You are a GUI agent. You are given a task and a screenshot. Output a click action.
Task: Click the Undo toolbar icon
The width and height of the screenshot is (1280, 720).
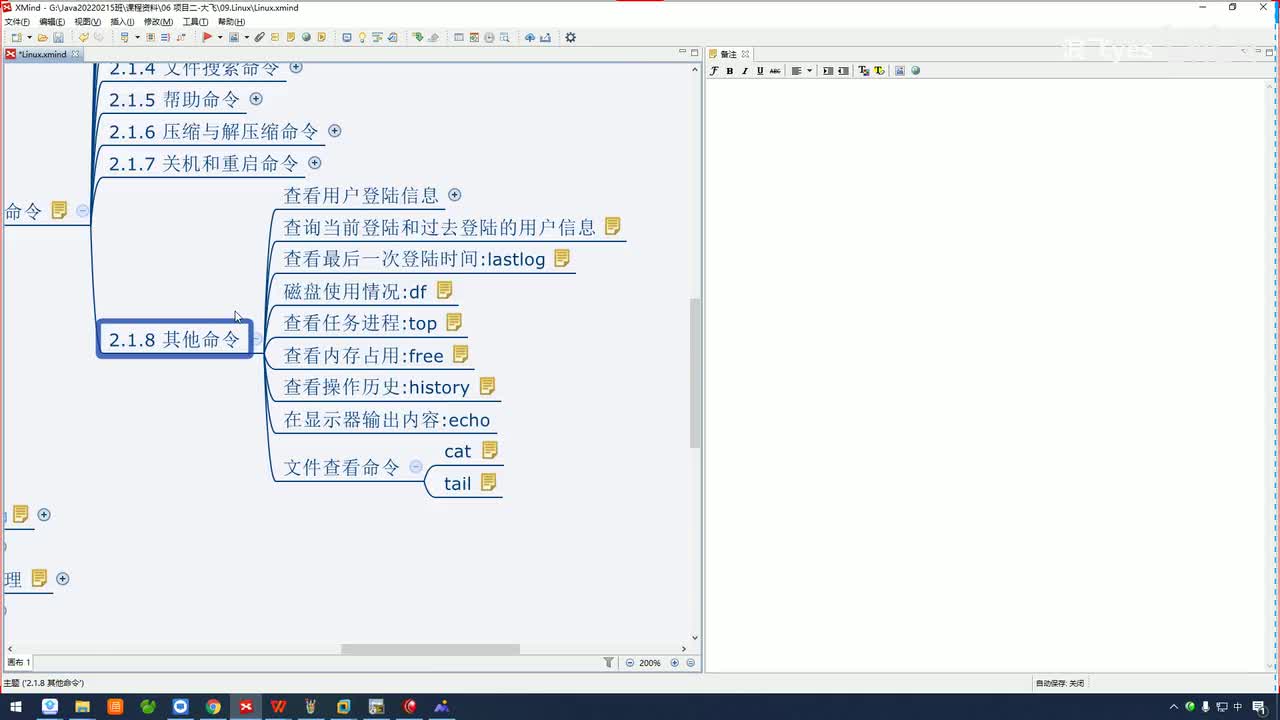click(x=84, y=37)
